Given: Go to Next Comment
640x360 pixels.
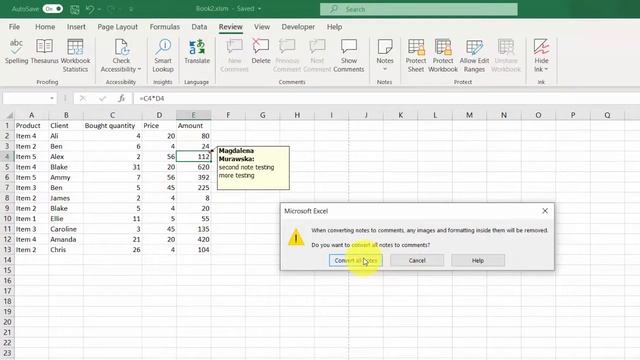Looking at the screenshot, I should tap(317, 56).
